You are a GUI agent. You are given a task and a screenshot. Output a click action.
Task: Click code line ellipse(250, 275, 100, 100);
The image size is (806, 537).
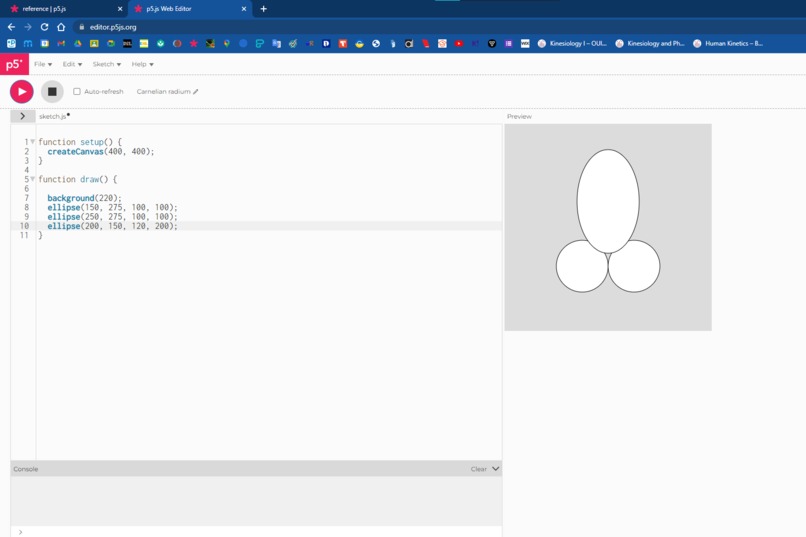(112, 216)
